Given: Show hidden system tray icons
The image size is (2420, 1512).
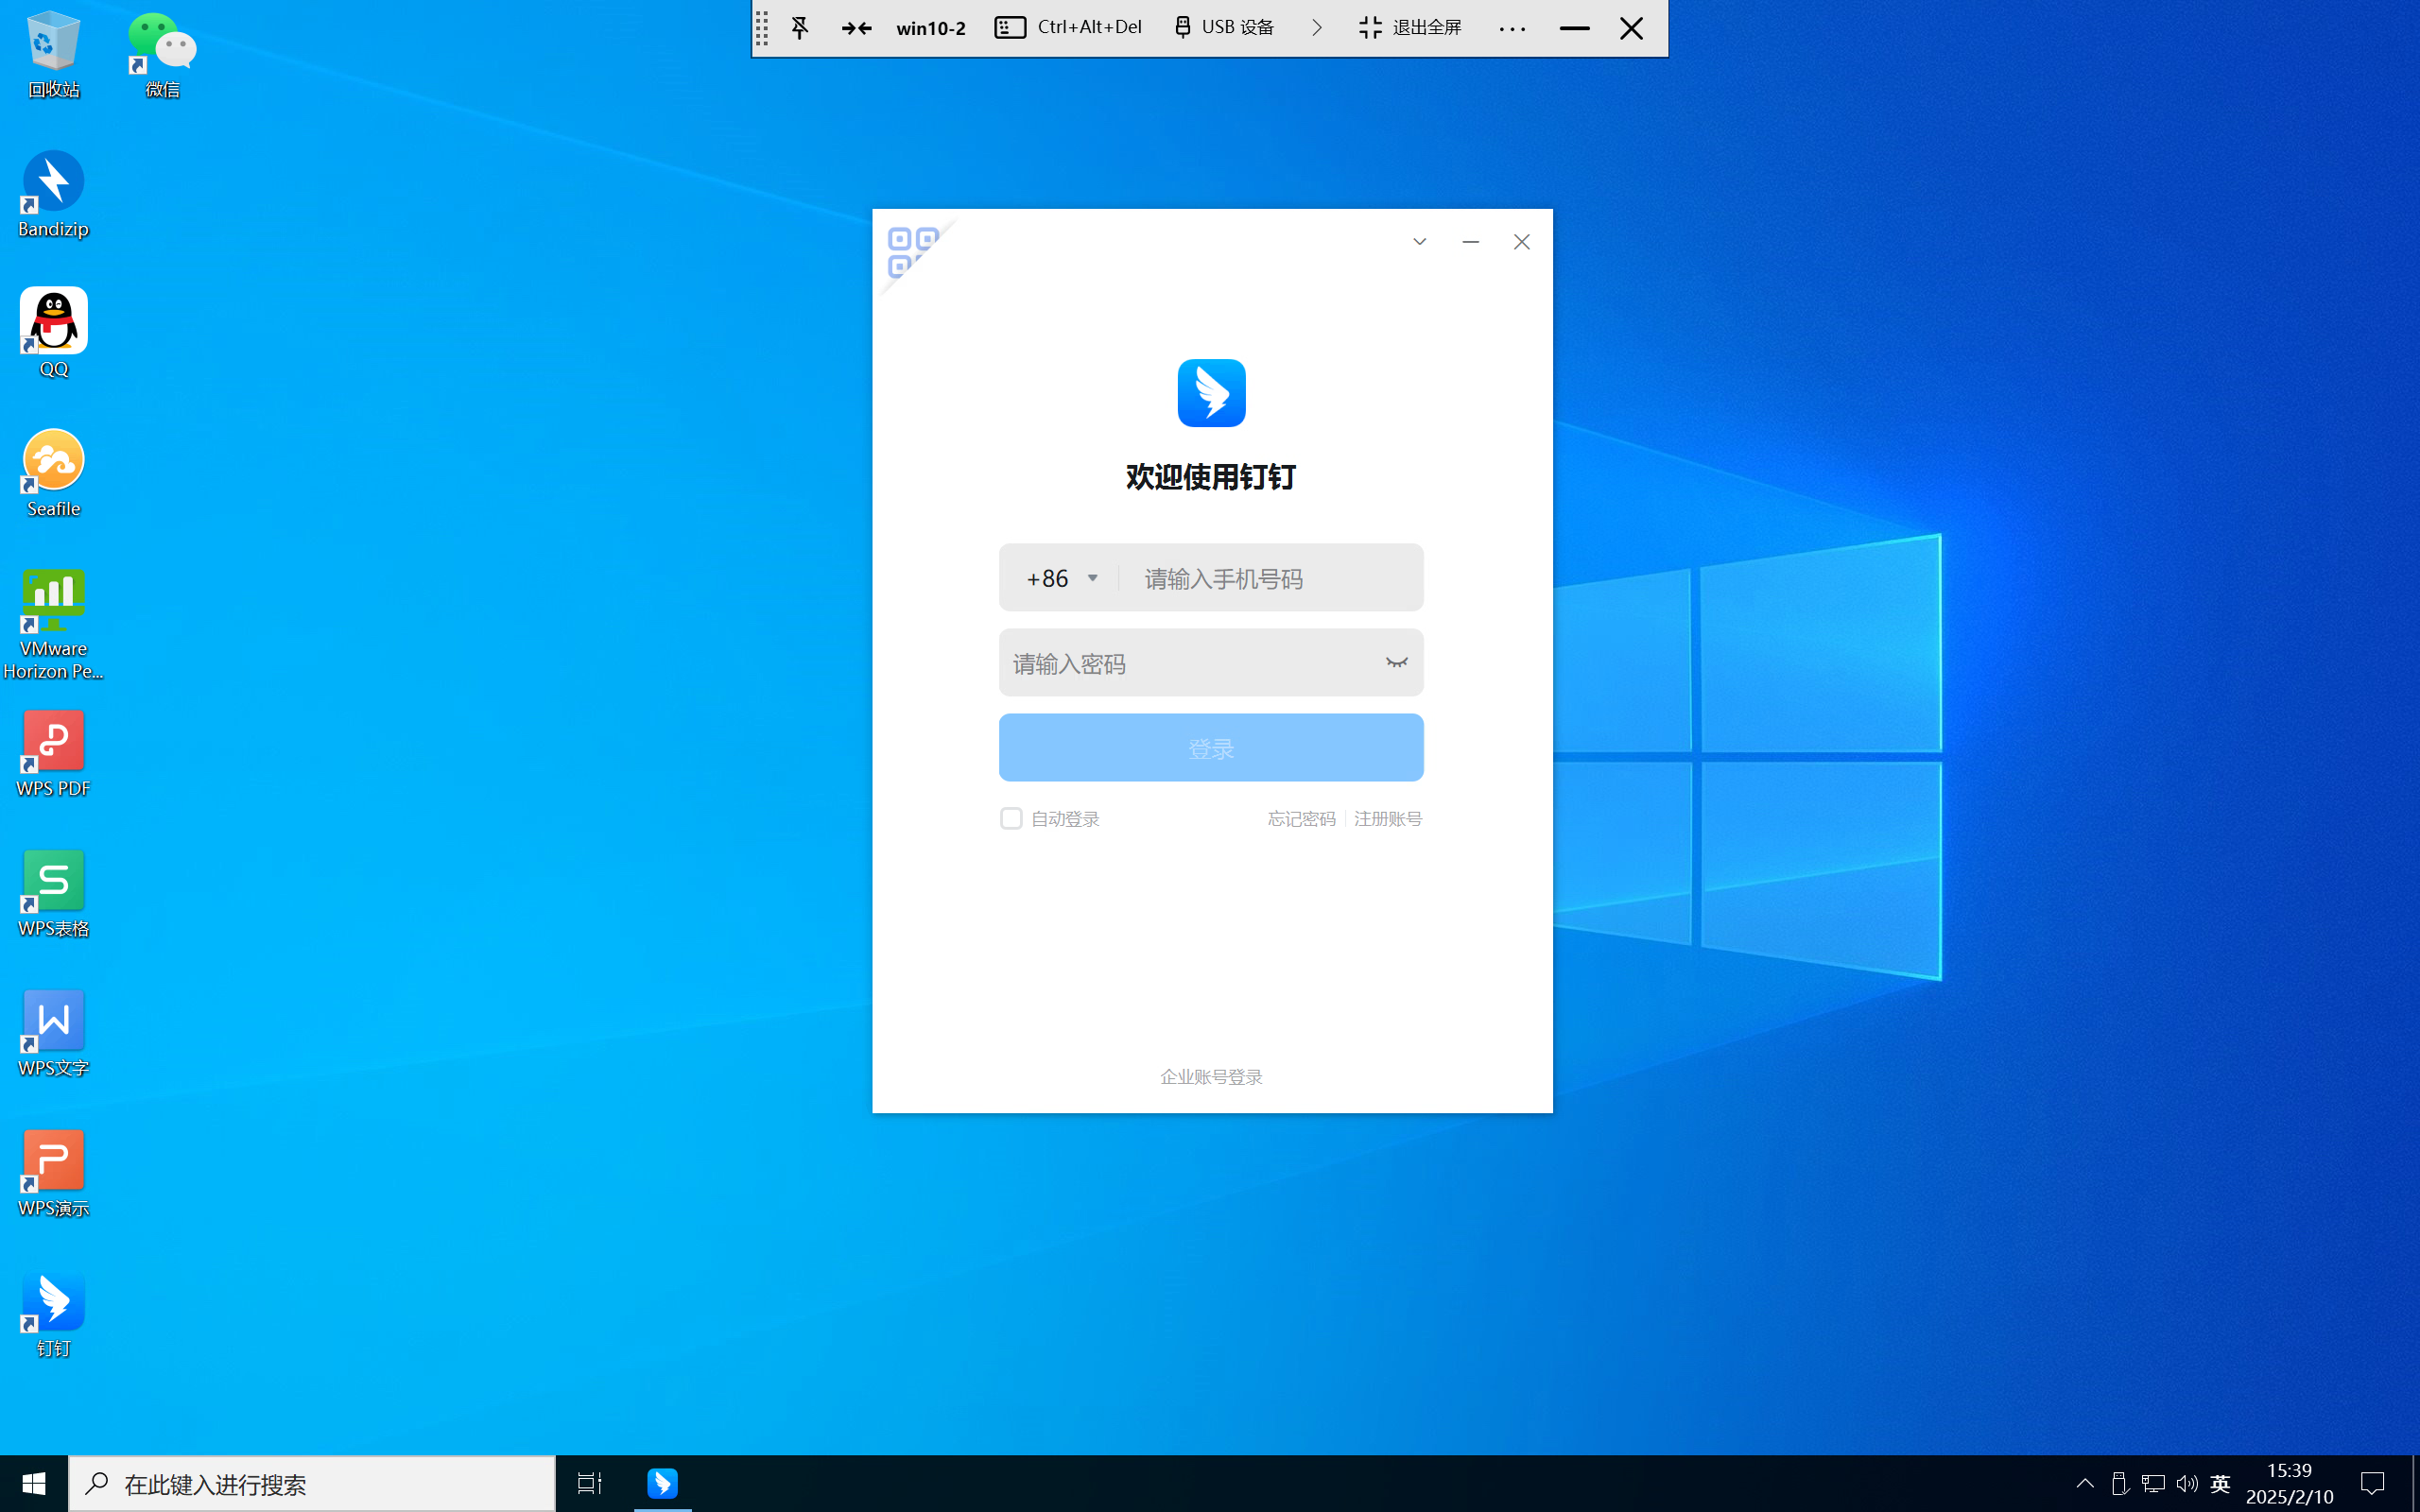Looking at the screenshot, I should (x=2085, y=1484).
